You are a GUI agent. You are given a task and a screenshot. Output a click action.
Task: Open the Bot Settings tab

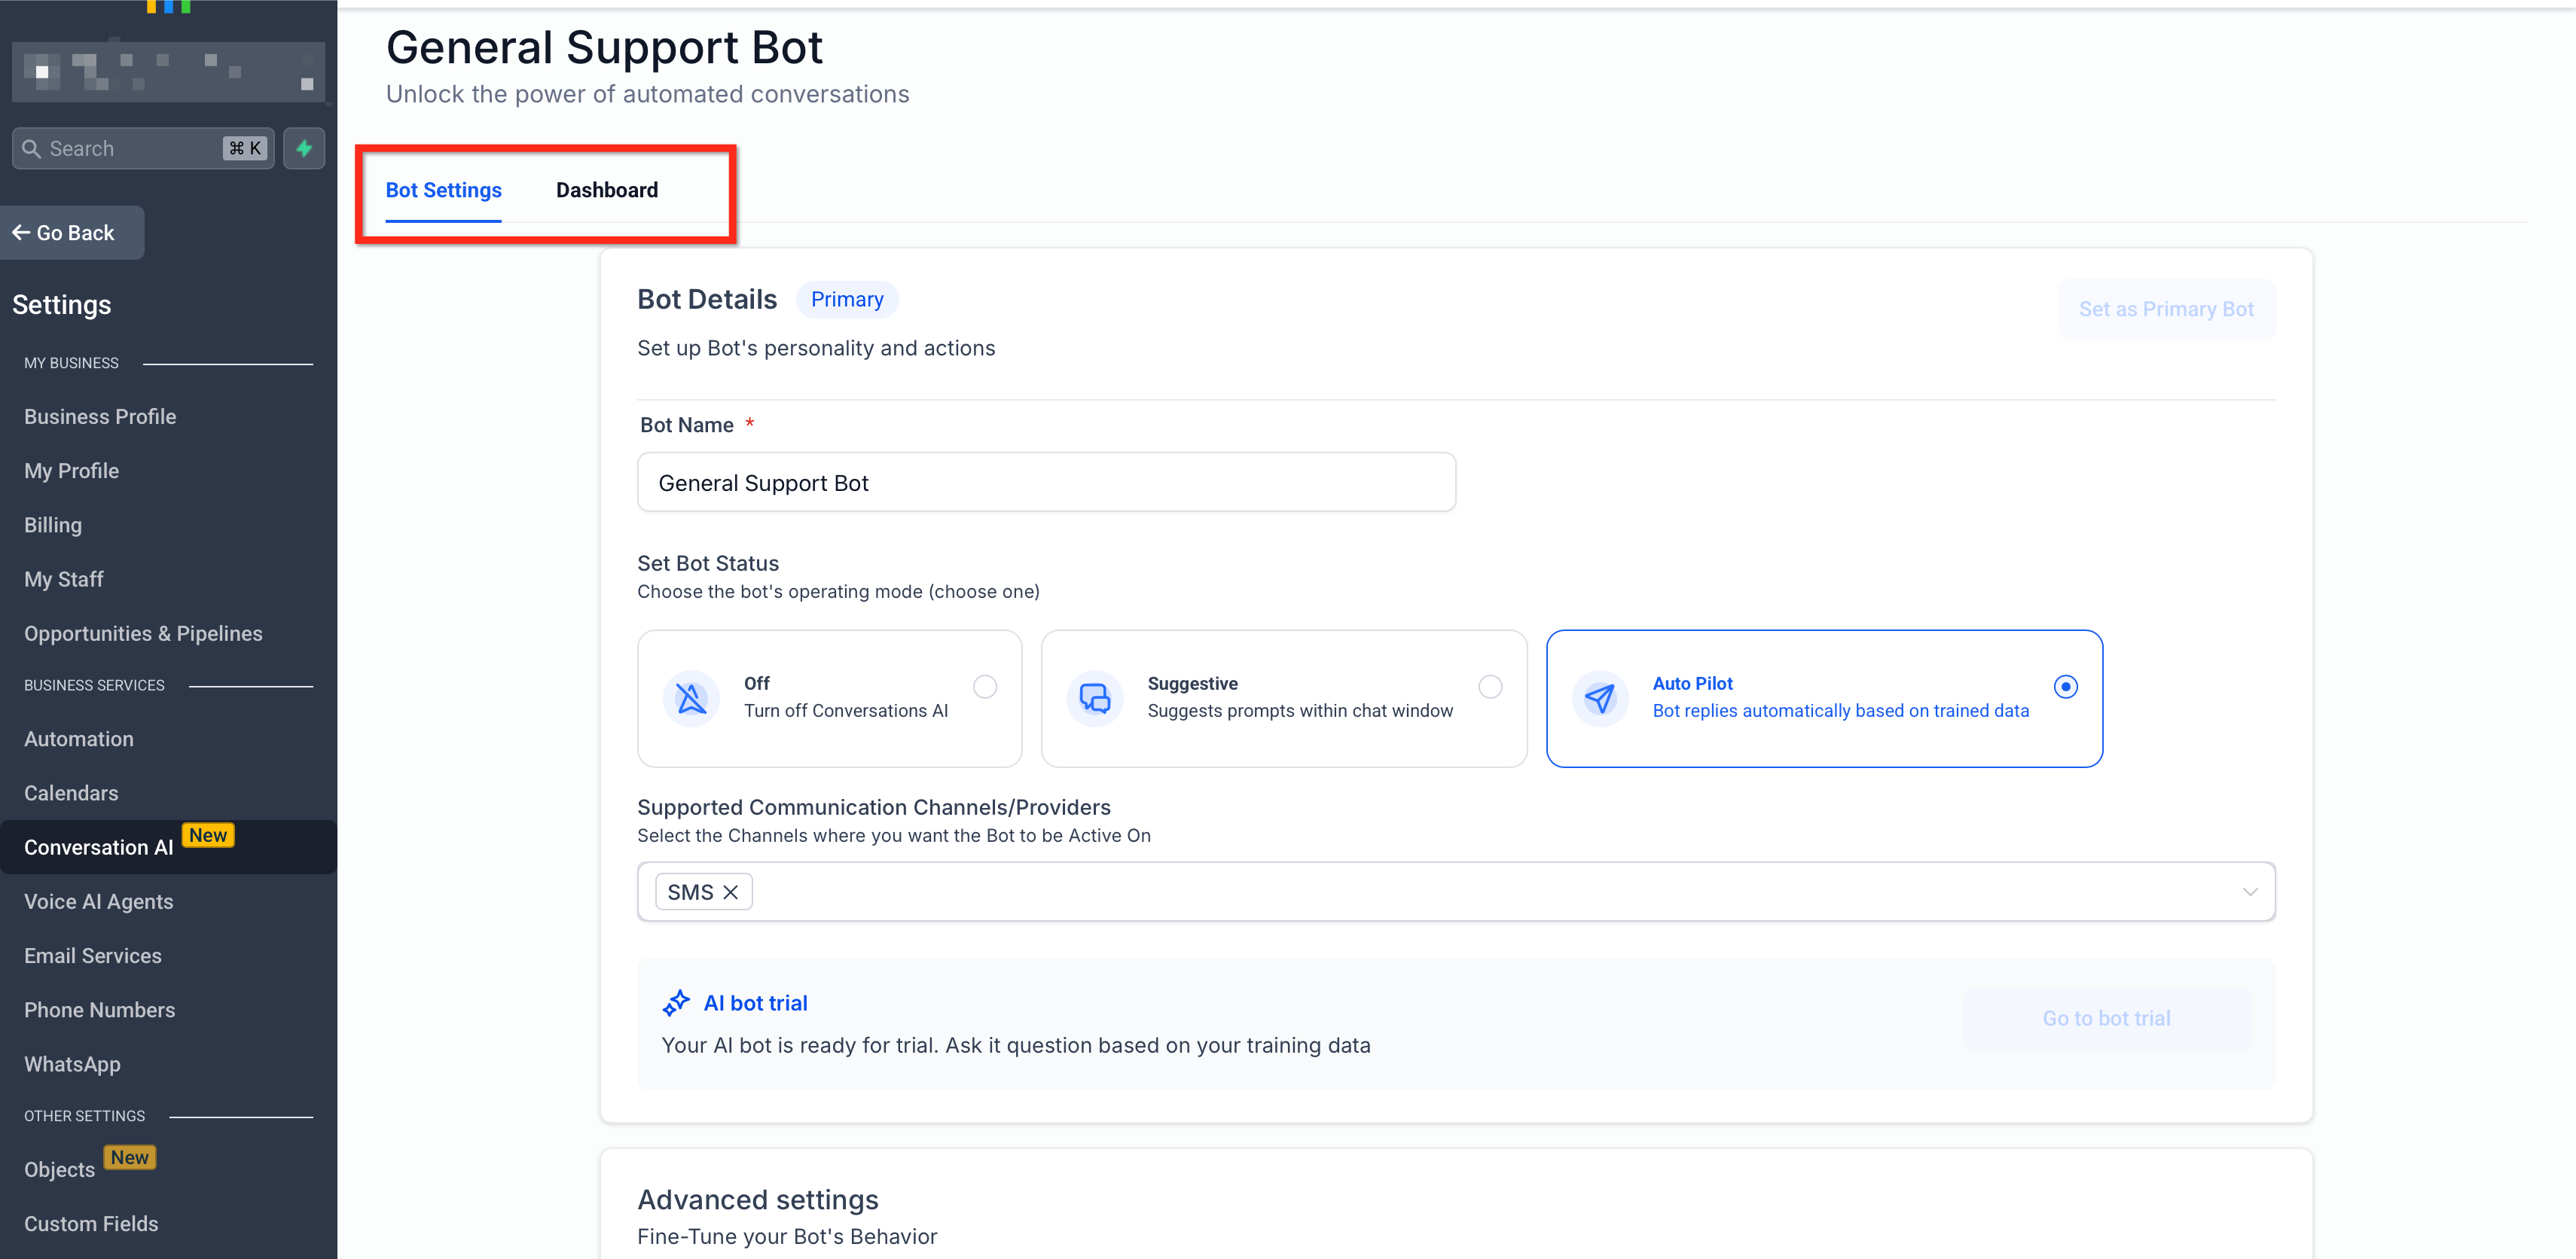click(x=443, y=190)
